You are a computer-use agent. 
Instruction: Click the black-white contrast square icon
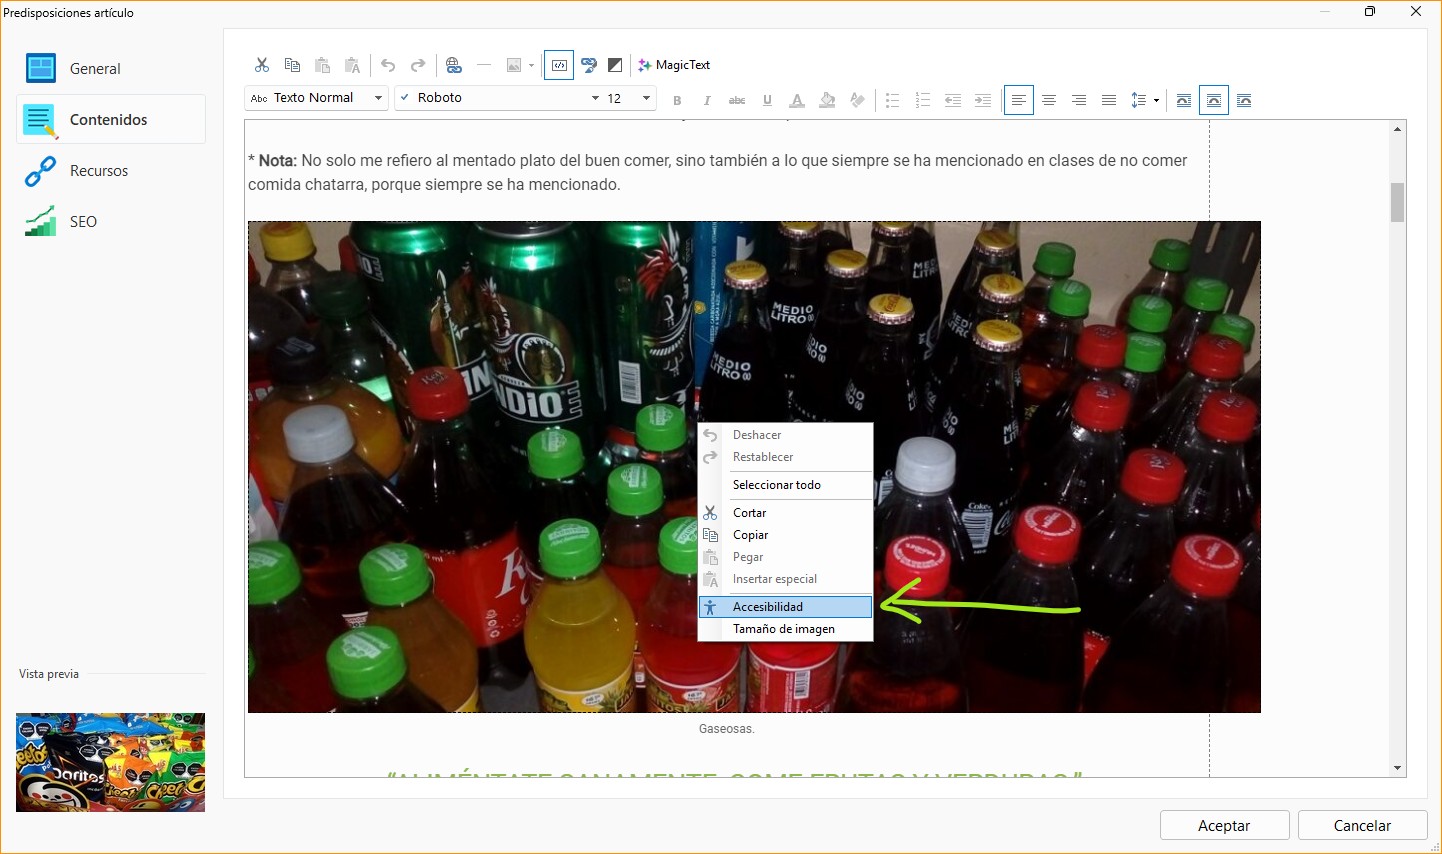click(x=615, y=65)
